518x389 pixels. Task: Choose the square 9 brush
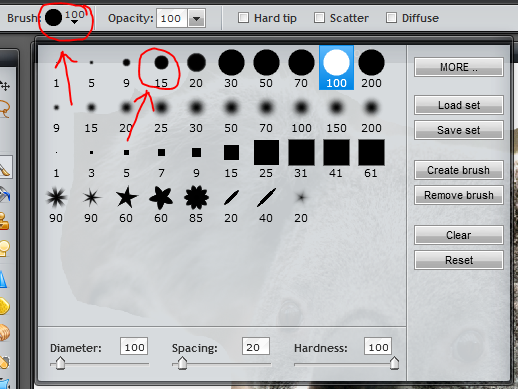pyautogui.click(x=196, y=158)
